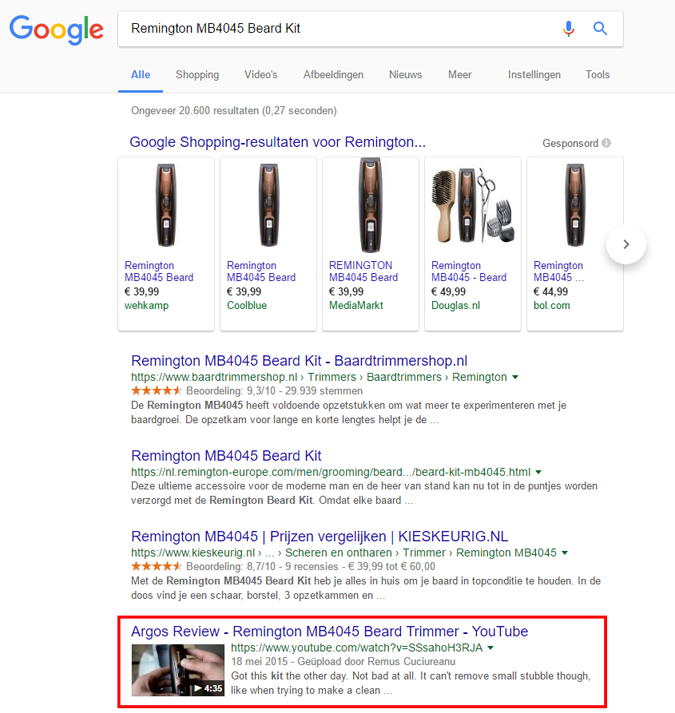
Task: Click the € 49,99 price
Action: tap(448, 291)
